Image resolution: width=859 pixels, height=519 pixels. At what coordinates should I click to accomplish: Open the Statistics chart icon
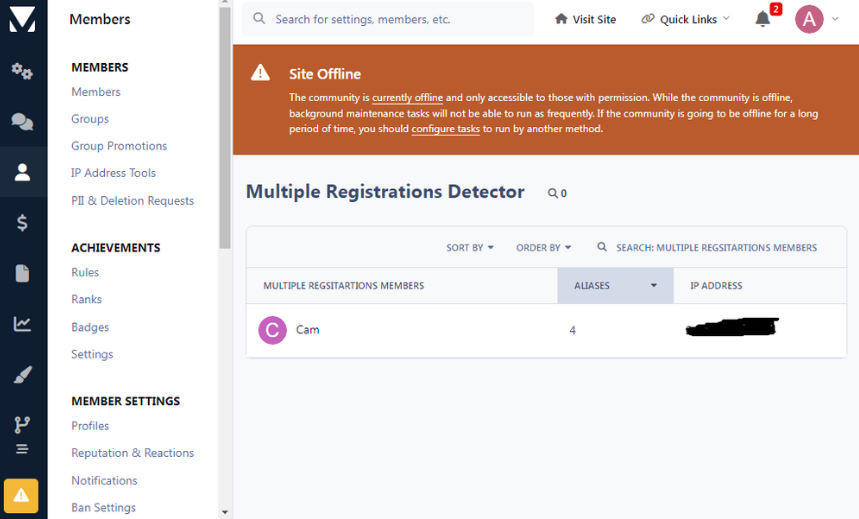(22, 324)
